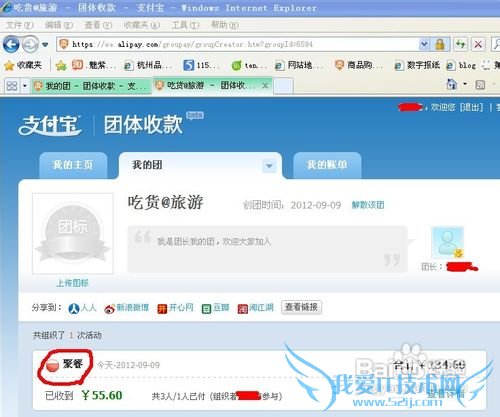Open the blog bookmark
Image resolution: width=500 pixels, height=417 pixels.
click(461, 65)
